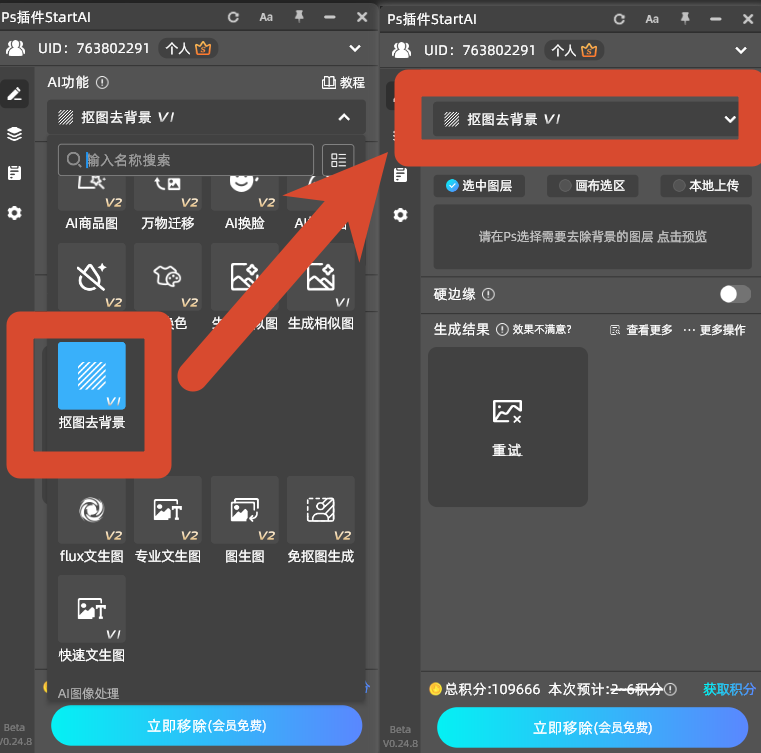Select the 专业文生图 feature

[167, 520]
